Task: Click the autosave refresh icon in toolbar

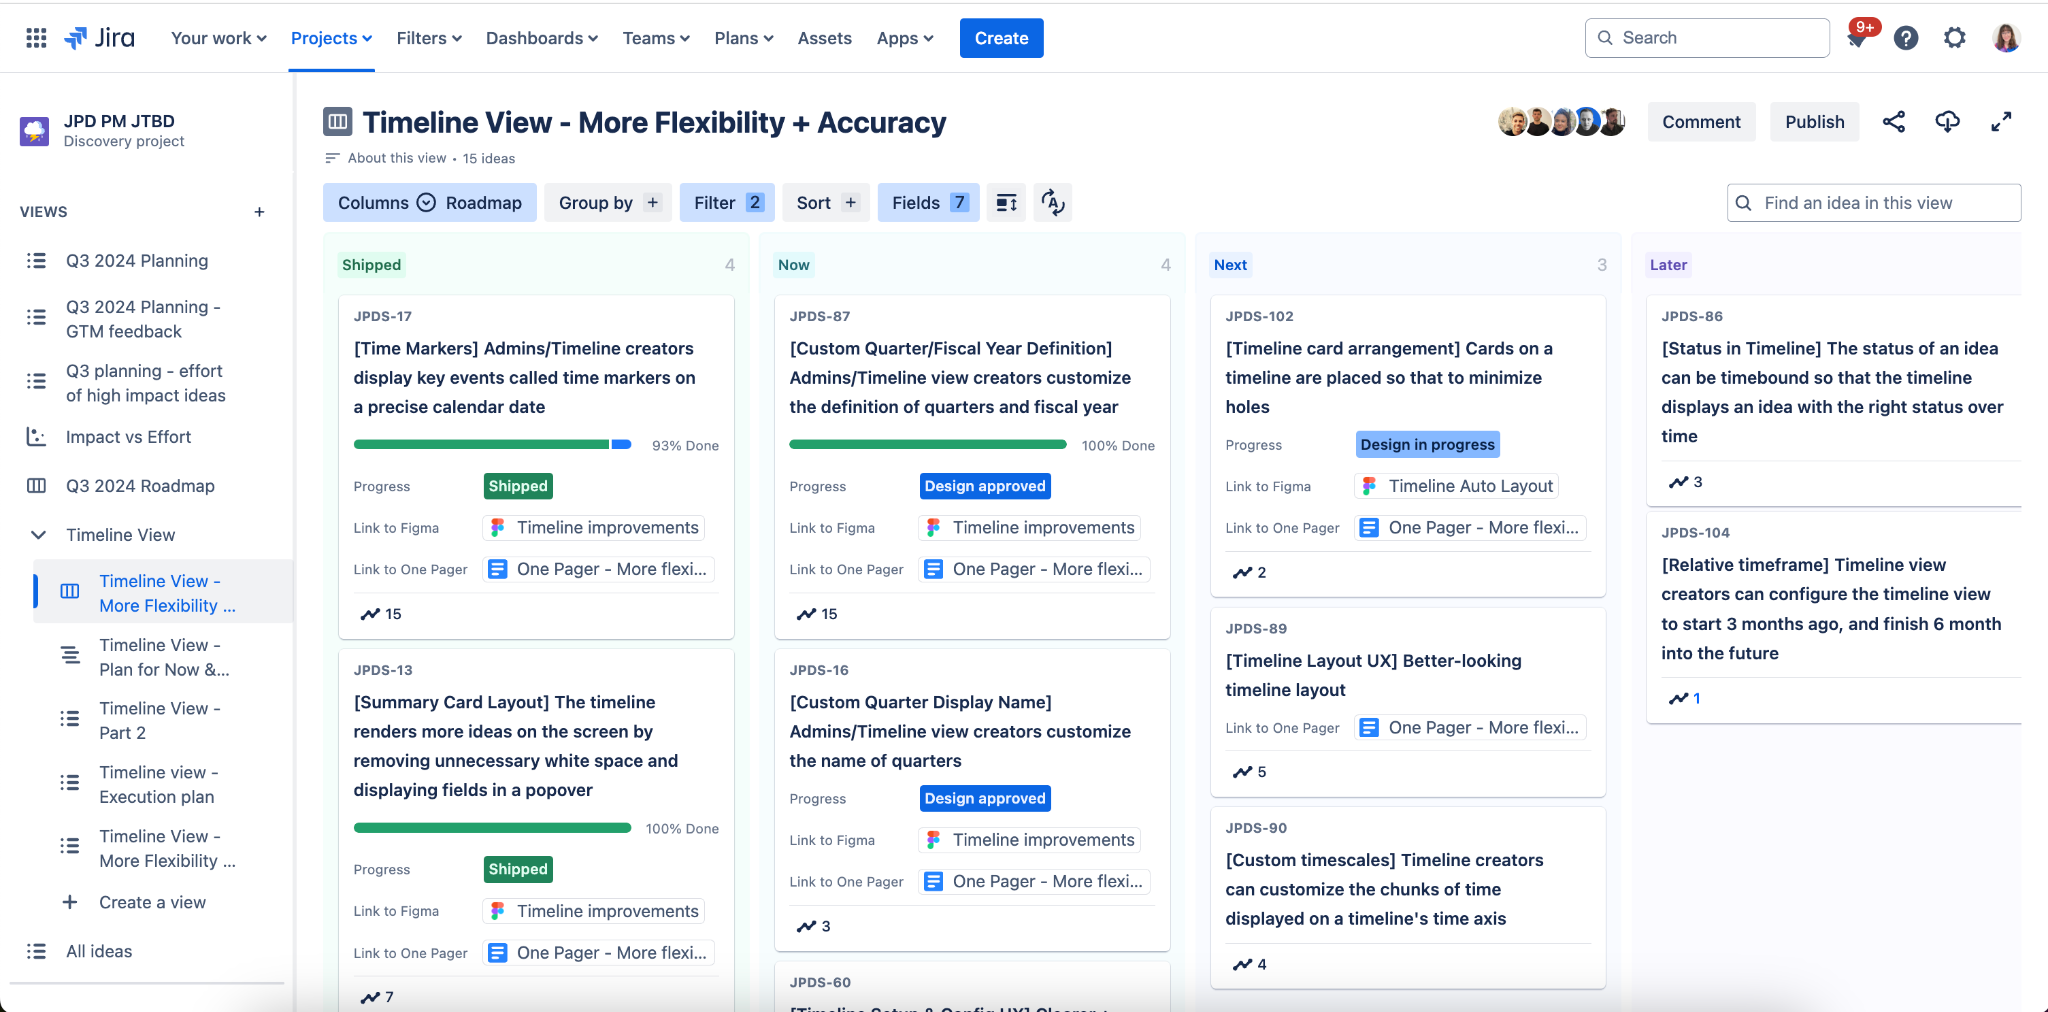Action: [x=1052, y=203]
